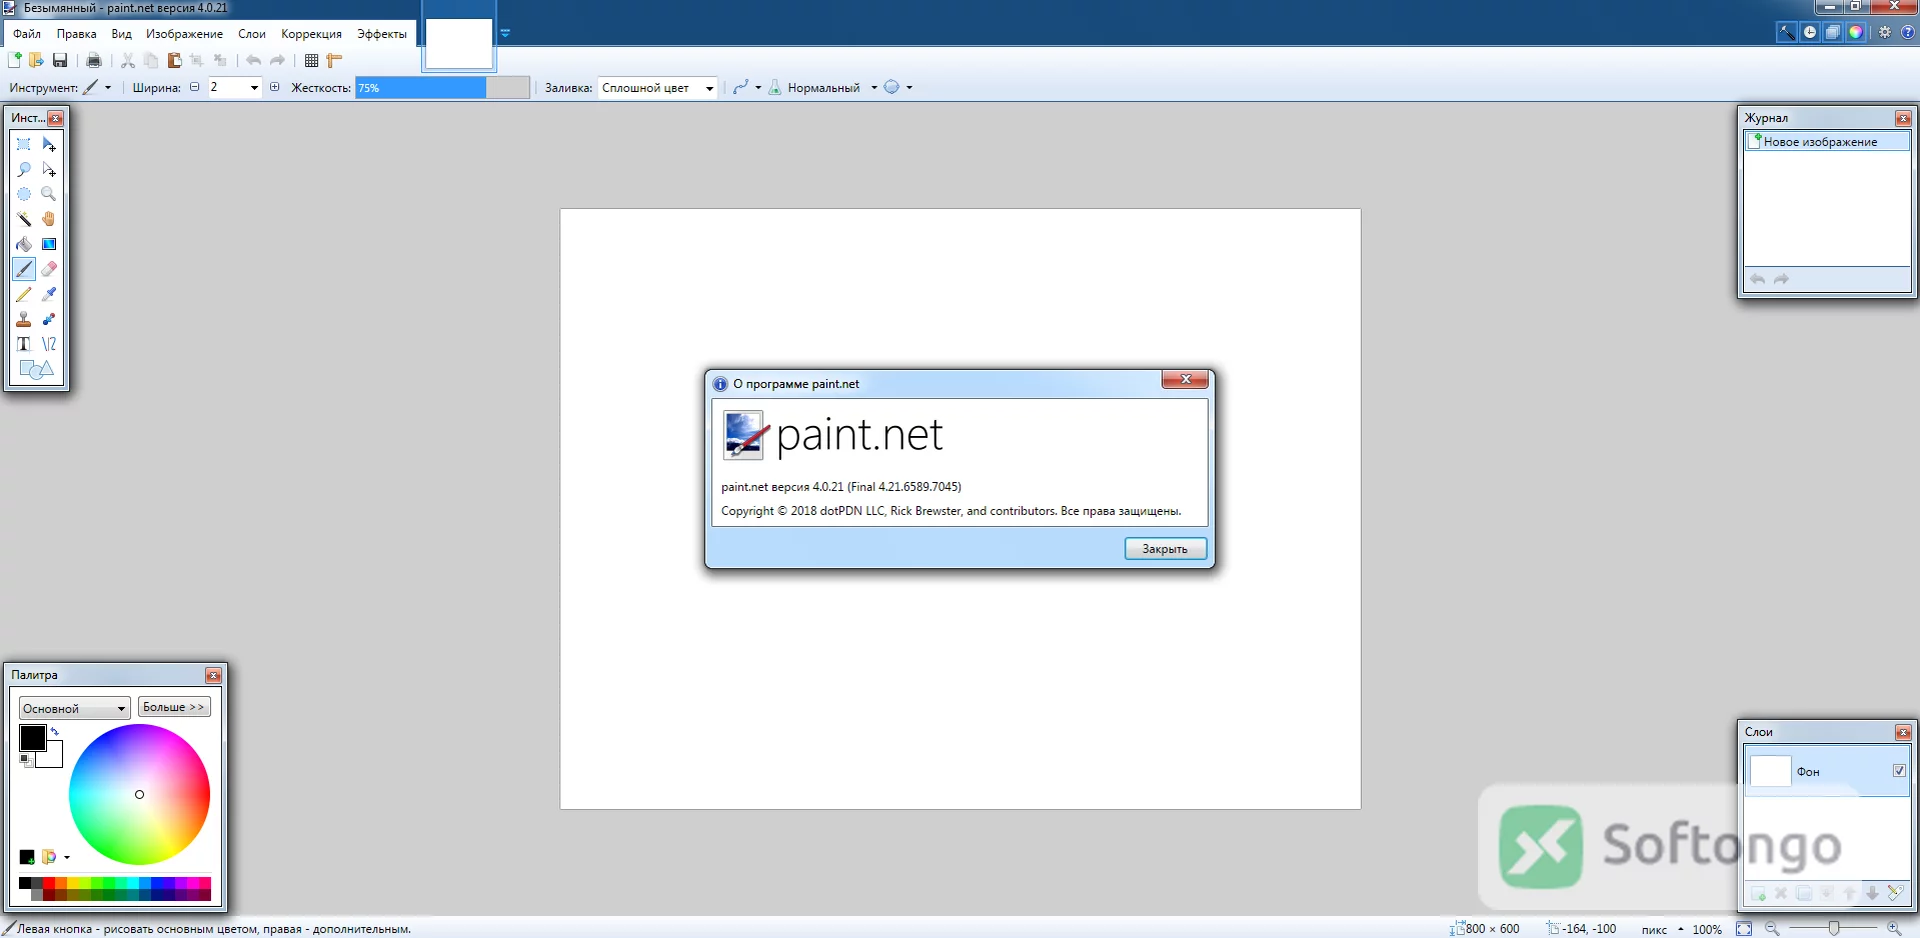Choose the Line/Curve tool
The image size is (1920, 938).
[x=49, y=344]
